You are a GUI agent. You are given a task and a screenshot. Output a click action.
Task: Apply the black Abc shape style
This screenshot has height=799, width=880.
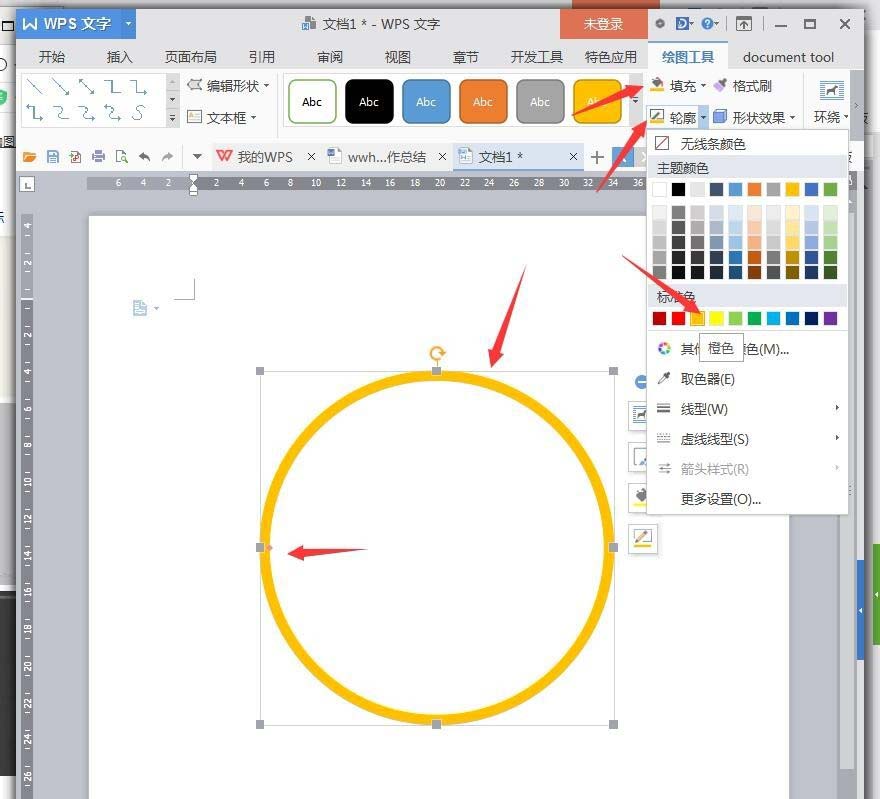[368, 100]
